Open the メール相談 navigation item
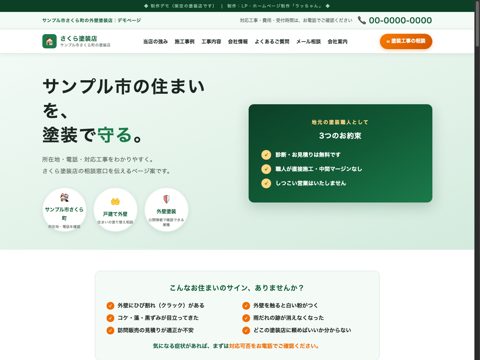The image size is (480, 360). pos(308,42)
